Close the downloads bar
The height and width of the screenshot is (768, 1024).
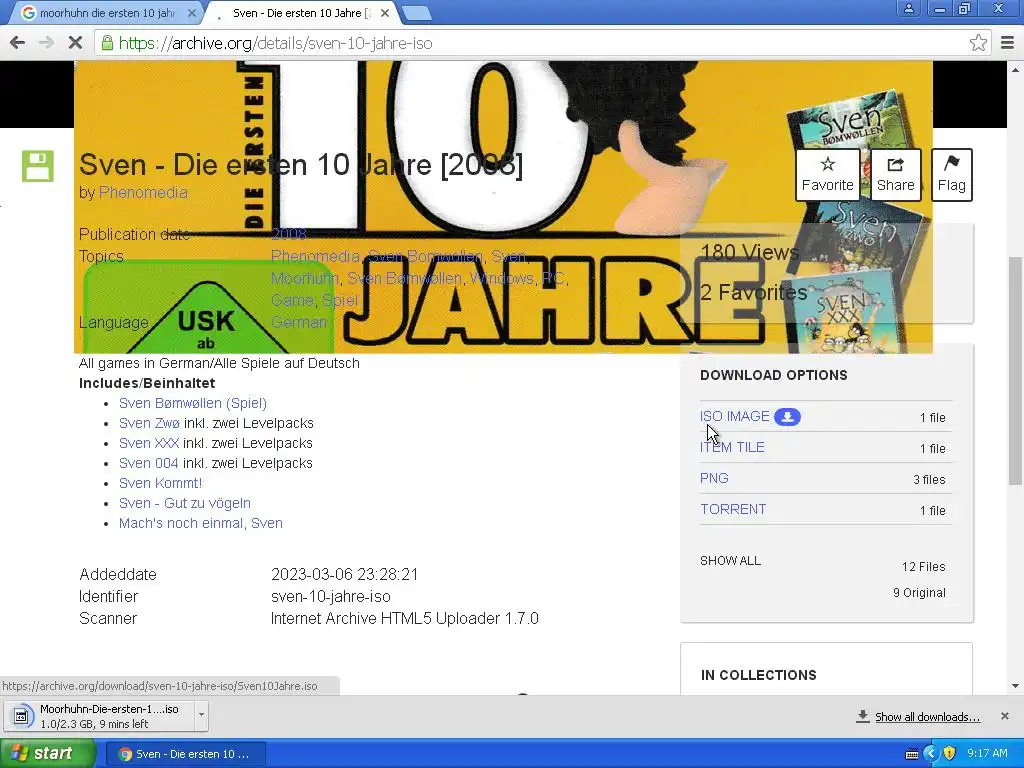[x=1004, y=716]
